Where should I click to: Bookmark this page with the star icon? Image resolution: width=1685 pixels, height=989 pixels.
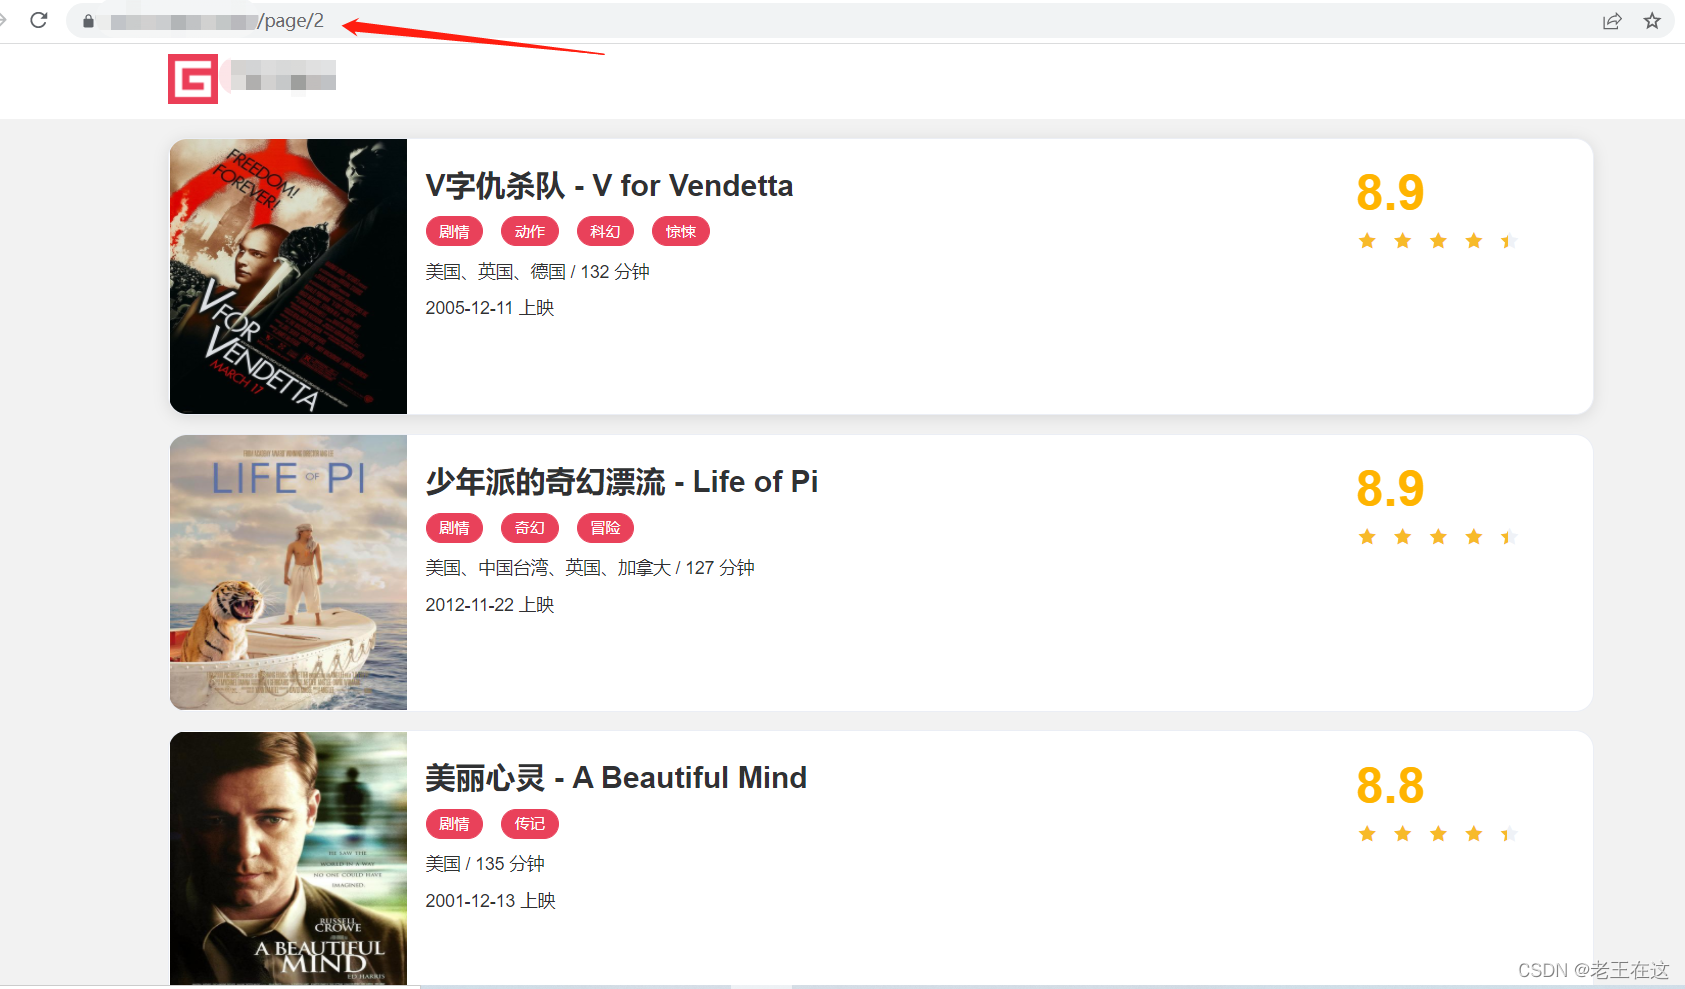click(1652, 21)
